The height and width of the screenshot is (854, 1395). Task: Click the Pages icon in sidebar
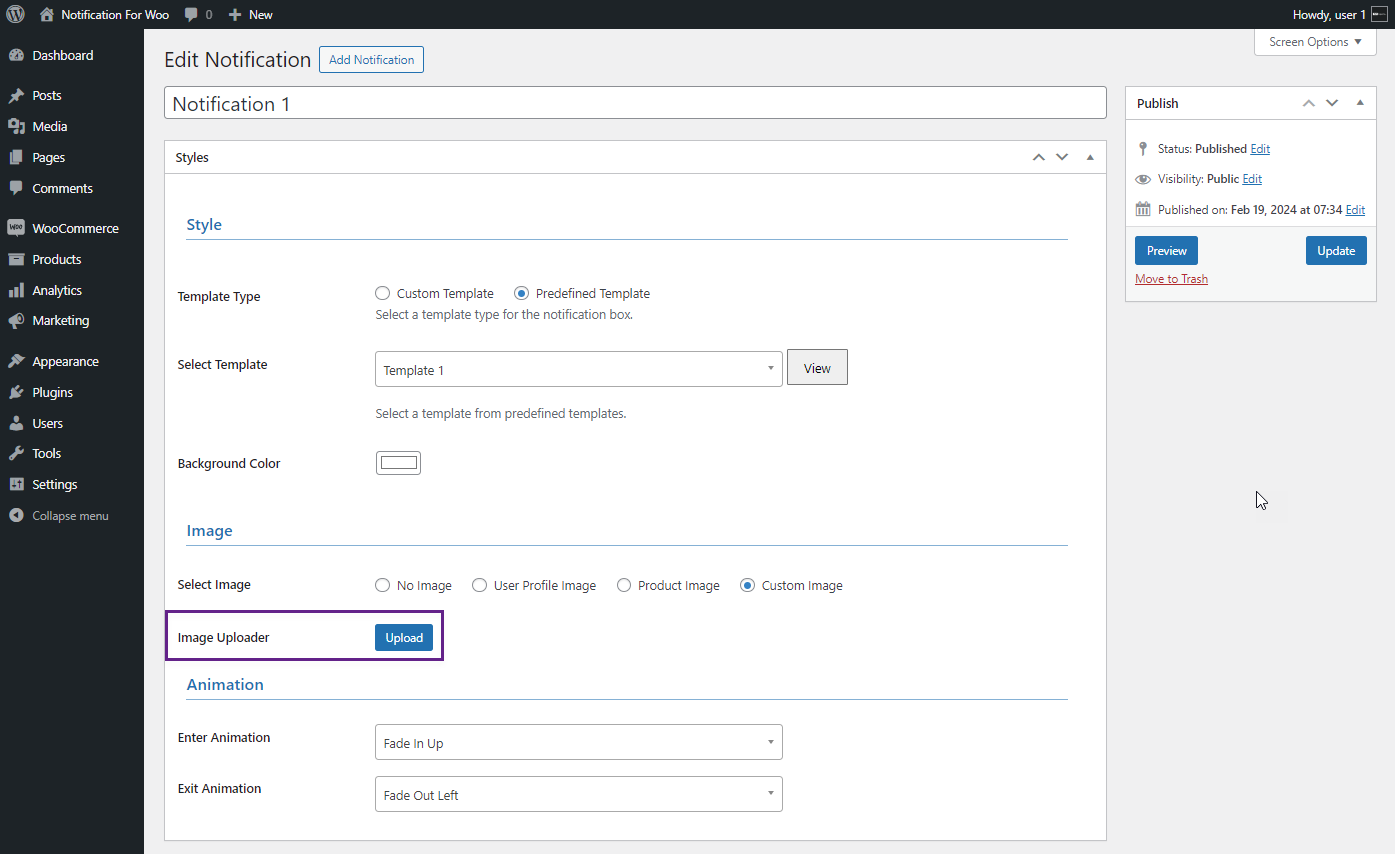coord(16,158)
